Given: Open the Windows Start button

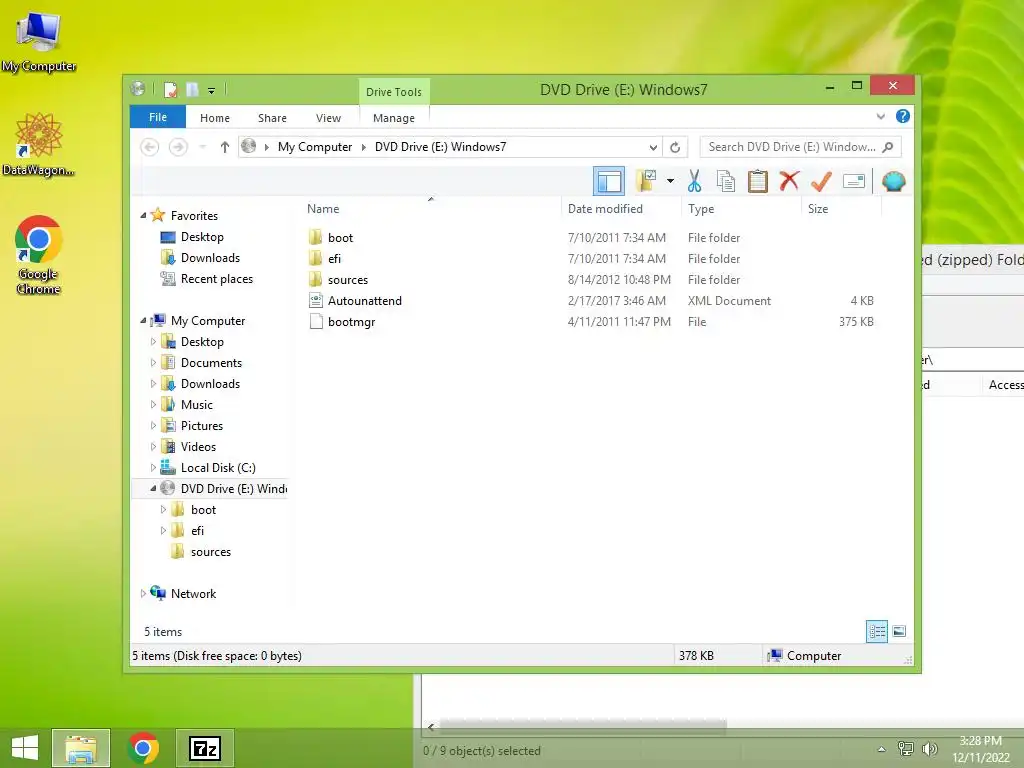Looking at the screenshot, I should (25, 748).
